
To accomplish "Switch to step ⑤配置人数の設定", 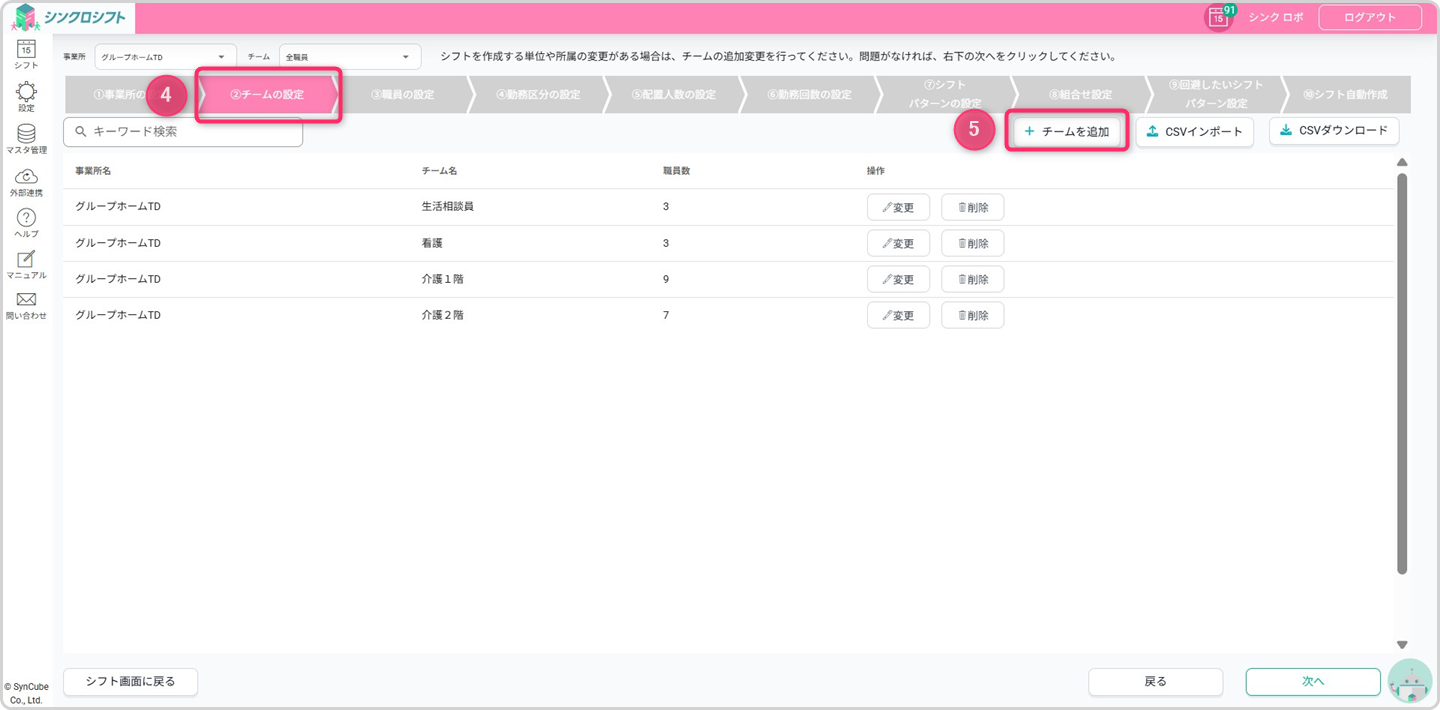I will tap(673, 95).
